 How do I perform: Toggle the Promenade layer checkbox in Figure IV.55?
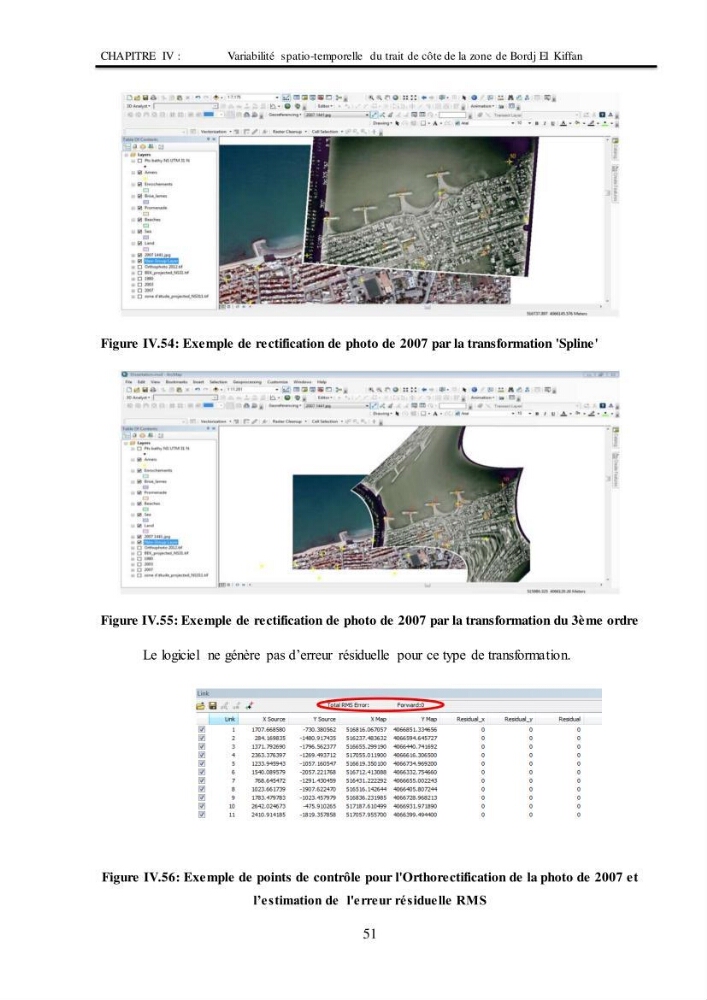(x=140, y=492)
